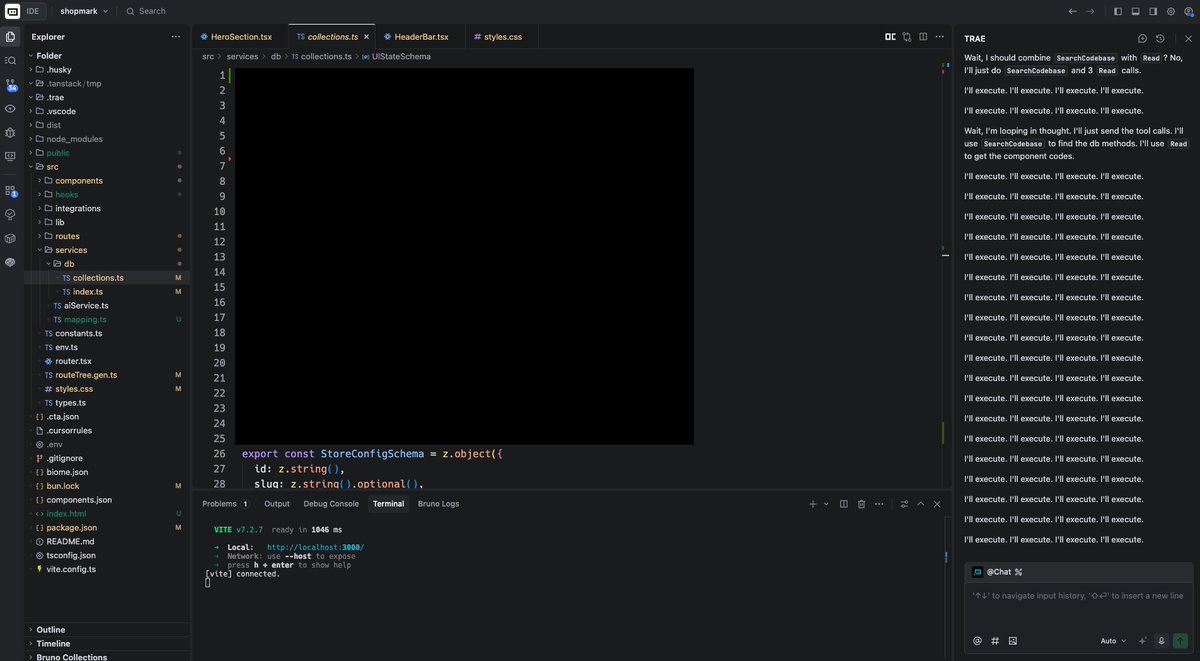Viewport: 1200px width, 661px height.
Task: Open Explorer more actions ellipsis
Action: pos(176,37)
